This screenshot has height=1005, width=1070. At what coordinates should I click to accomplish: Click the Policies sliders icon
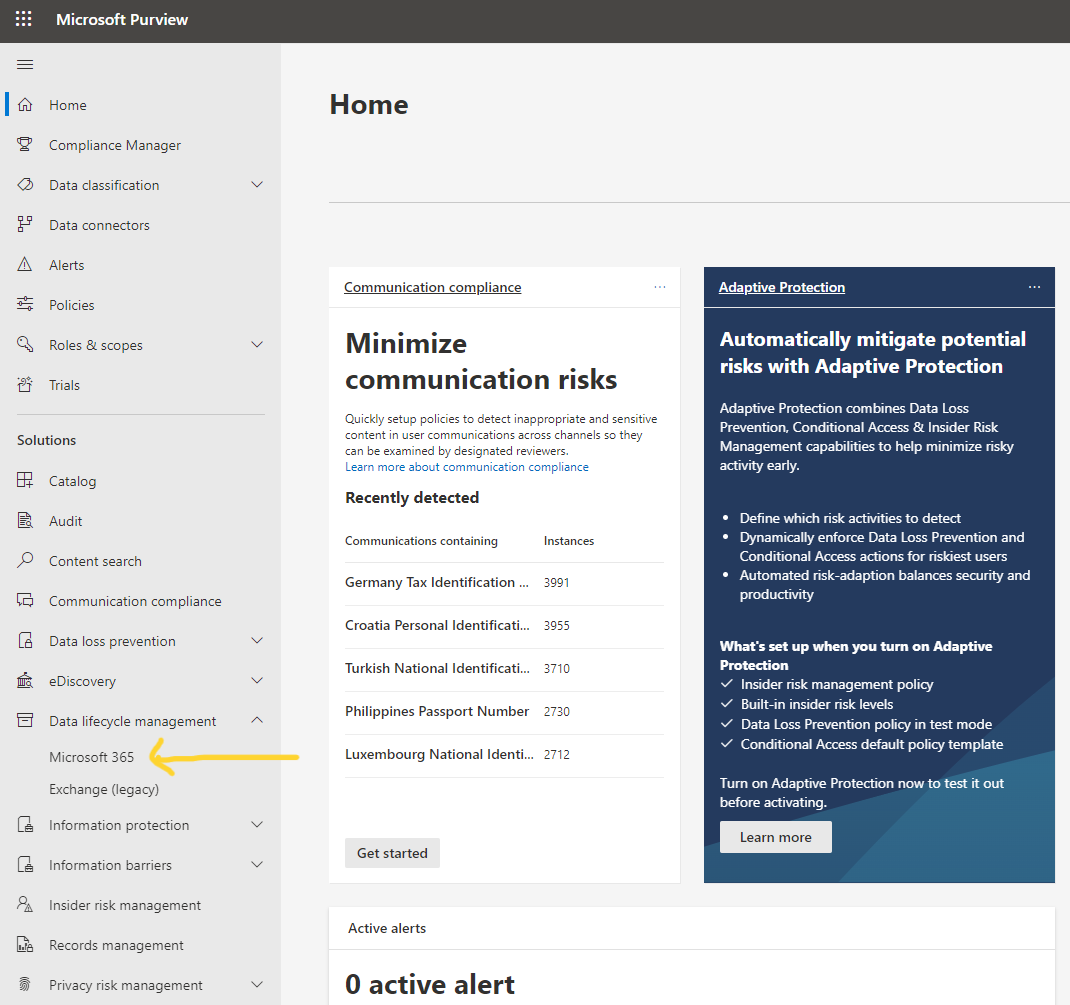coord(25,304)
